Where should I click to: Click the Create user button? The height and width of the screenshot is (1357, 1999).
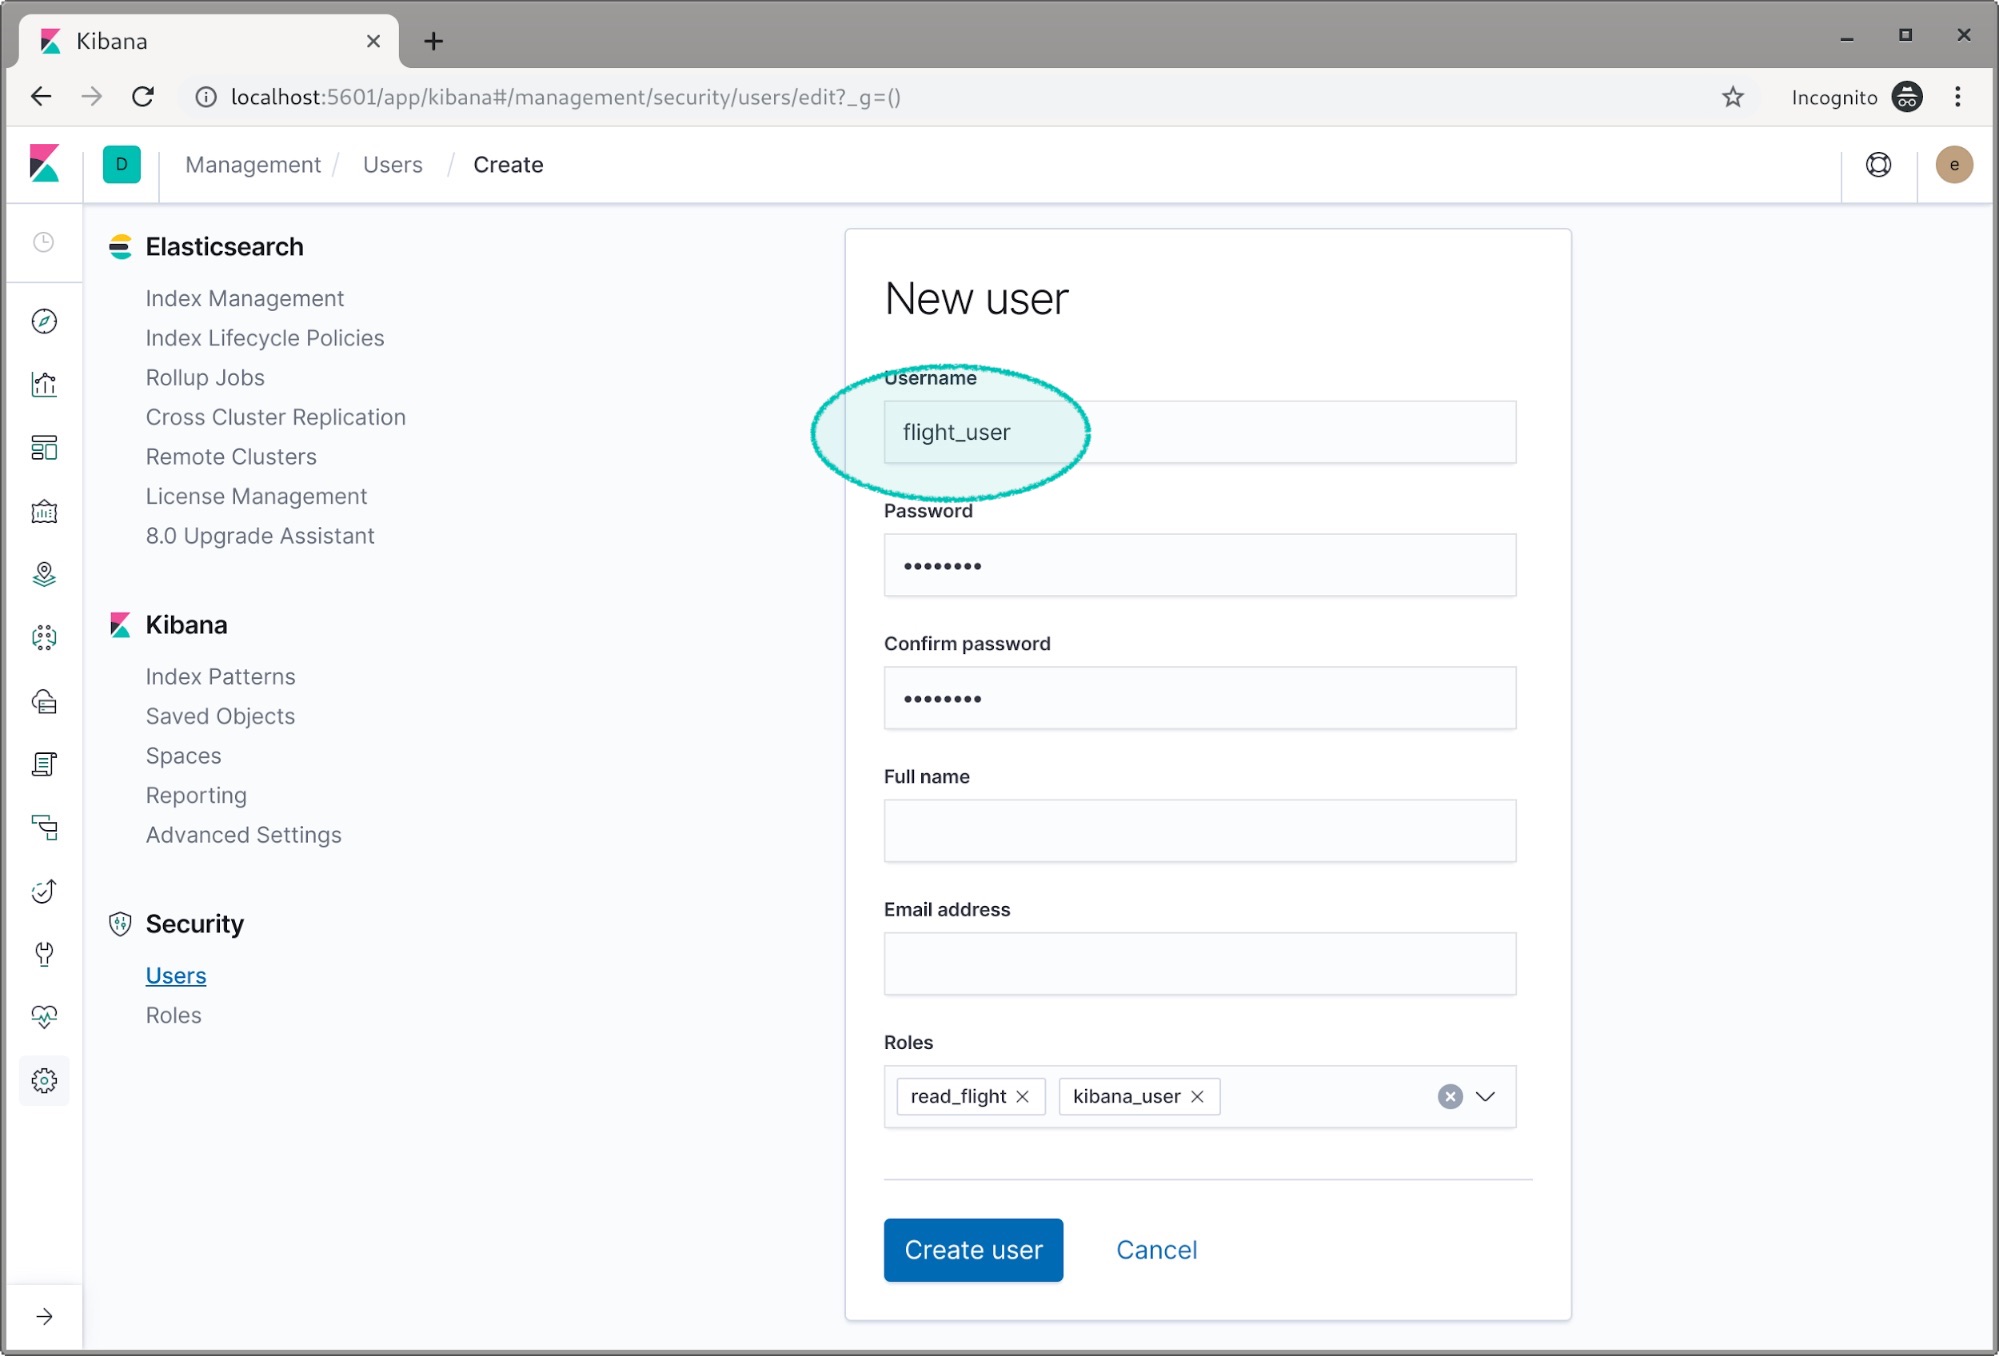click(x=974, y=1249)
